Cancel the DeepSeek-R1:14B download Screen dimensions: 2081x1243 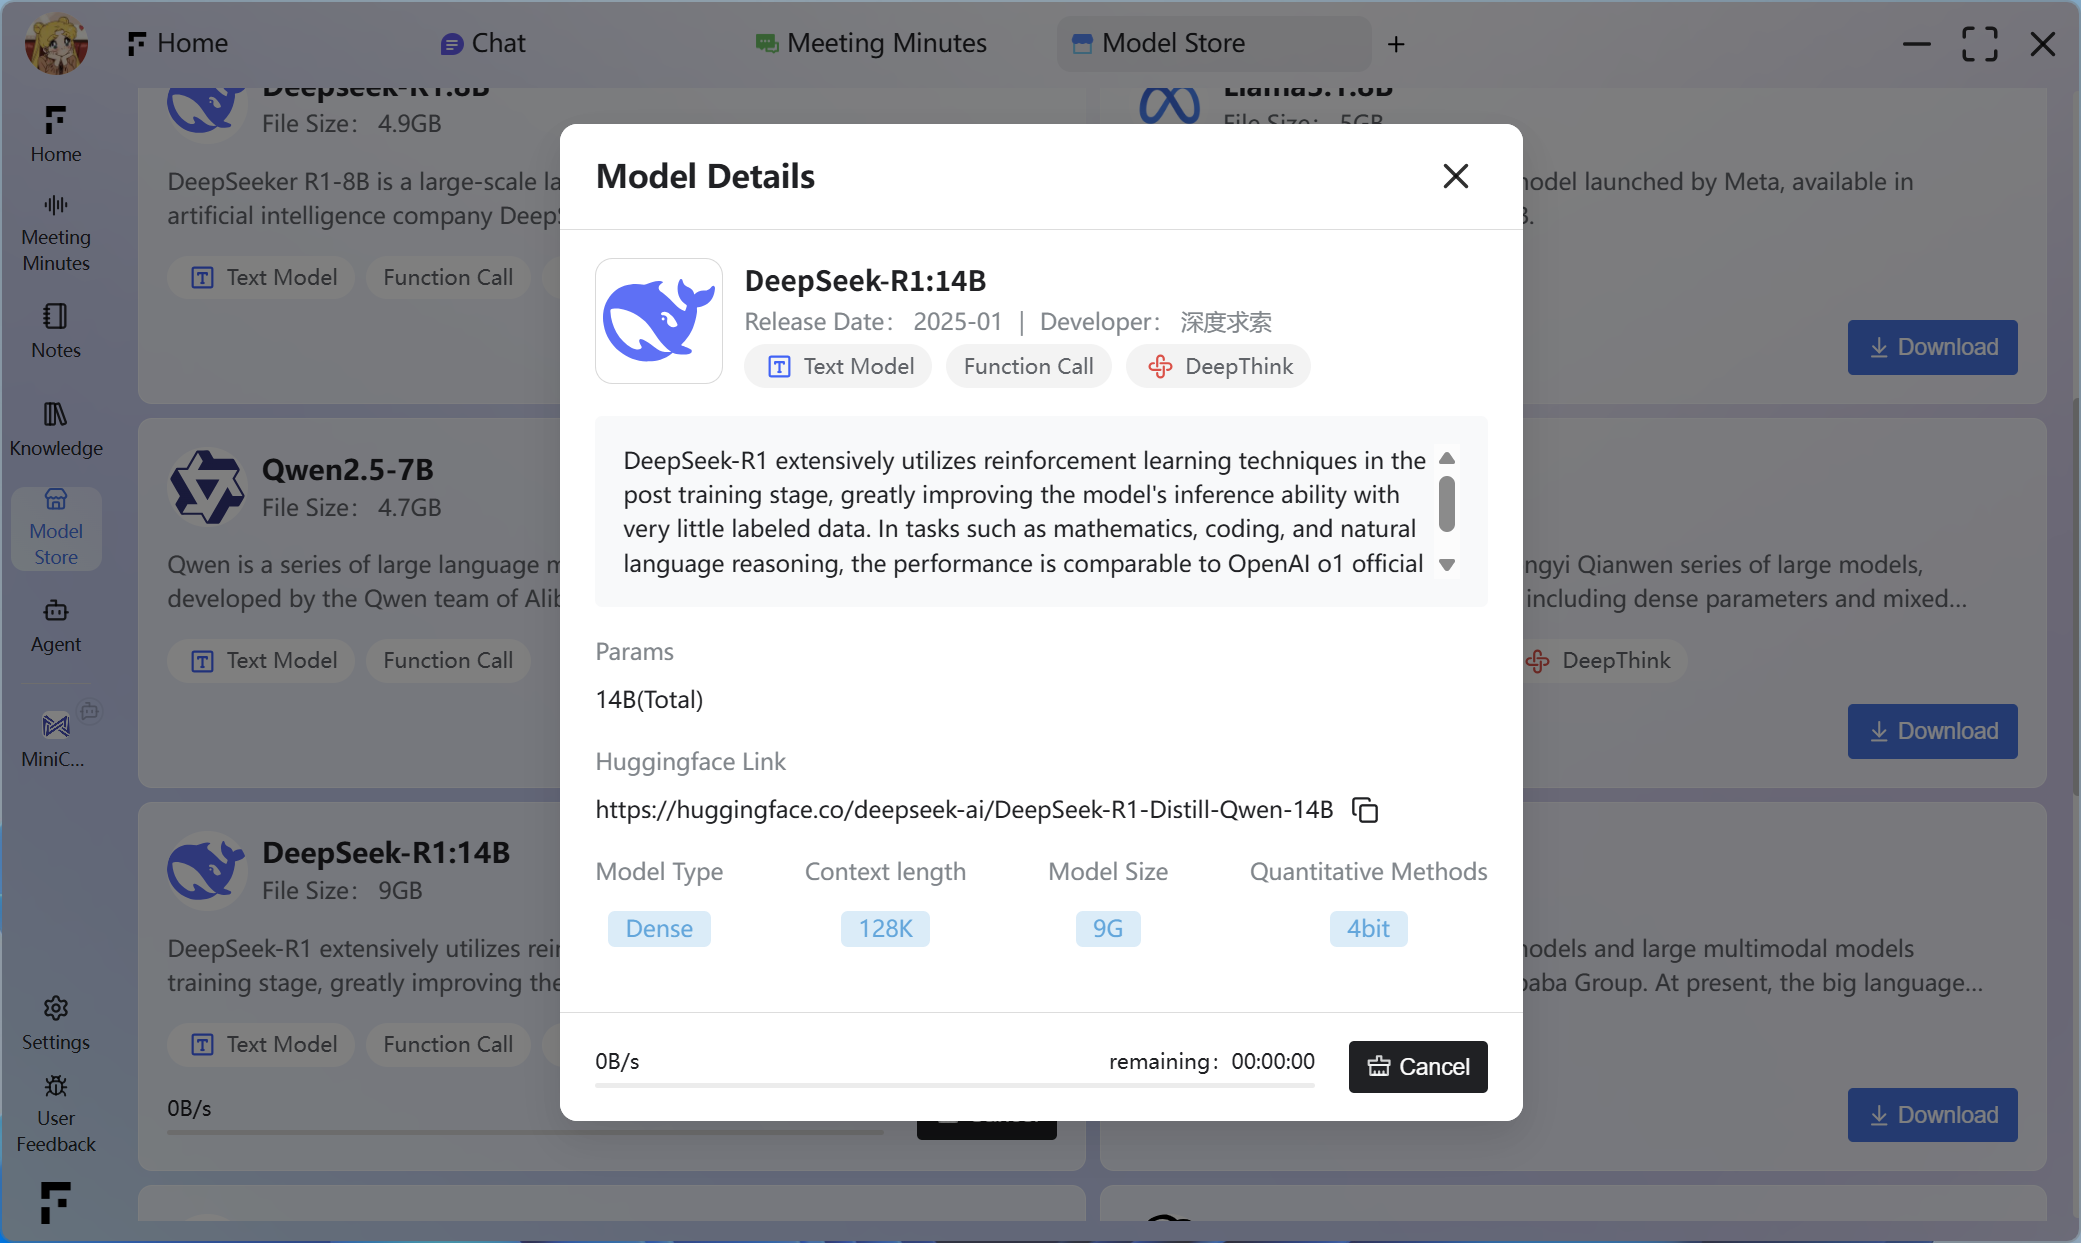pos(1418,1067)
